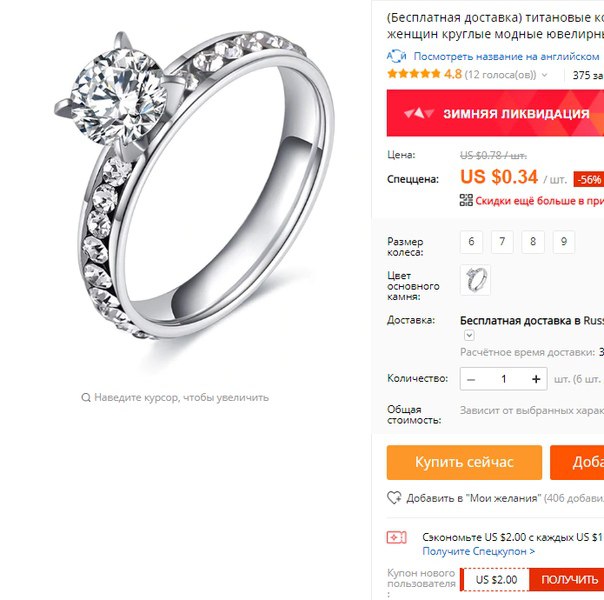Open the Получите Спецкупон link

478,551
